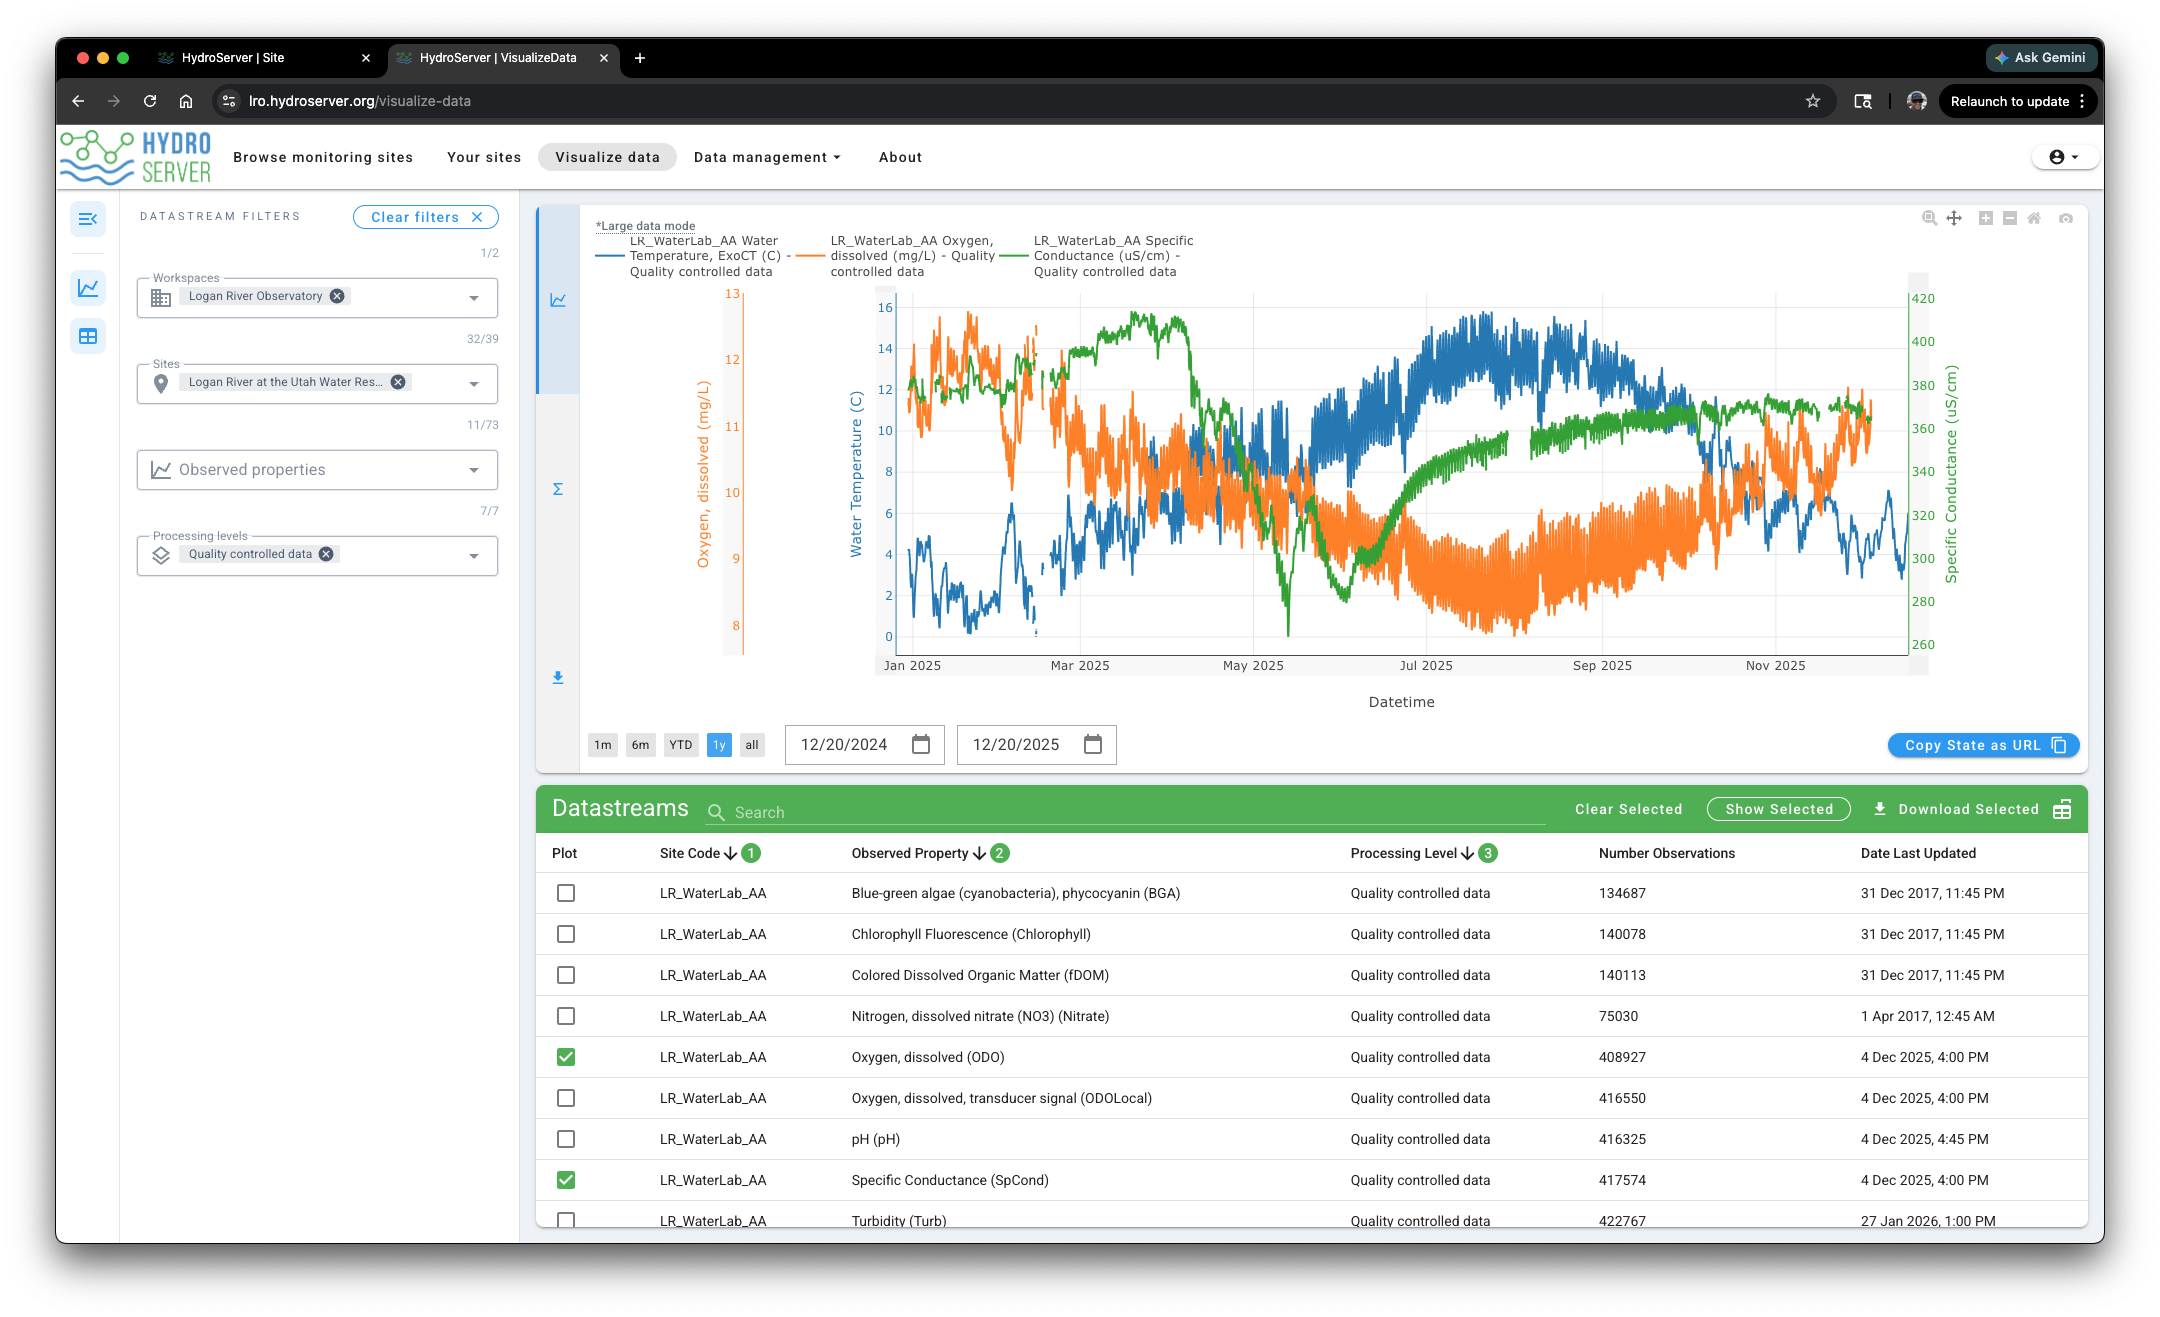Sort by Site Code arrow
This screenshot has width=2160, height=1317.
point(731,853)
